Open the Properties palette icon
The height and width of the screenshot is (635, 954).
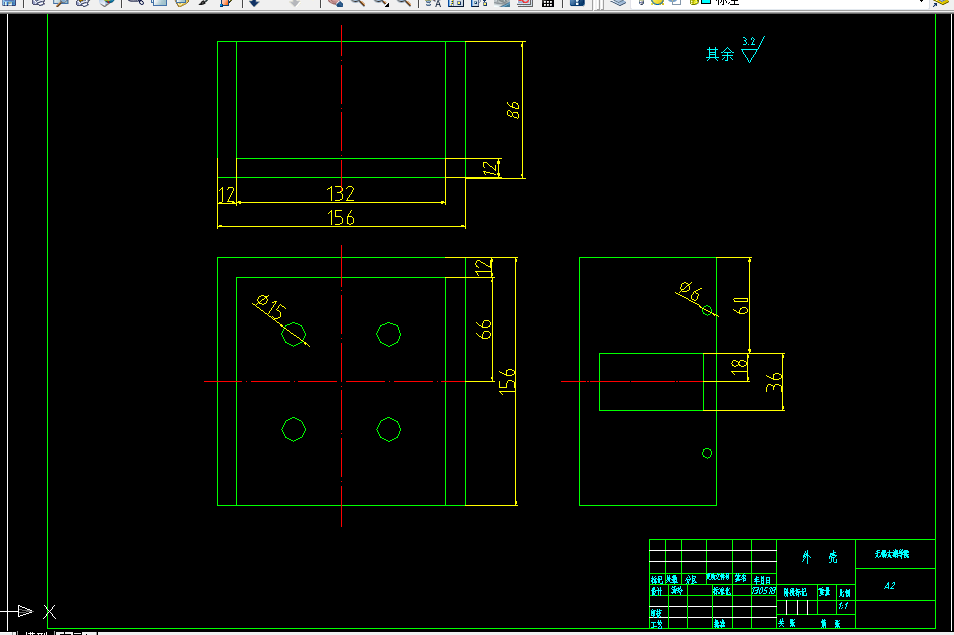coord(433,2)
